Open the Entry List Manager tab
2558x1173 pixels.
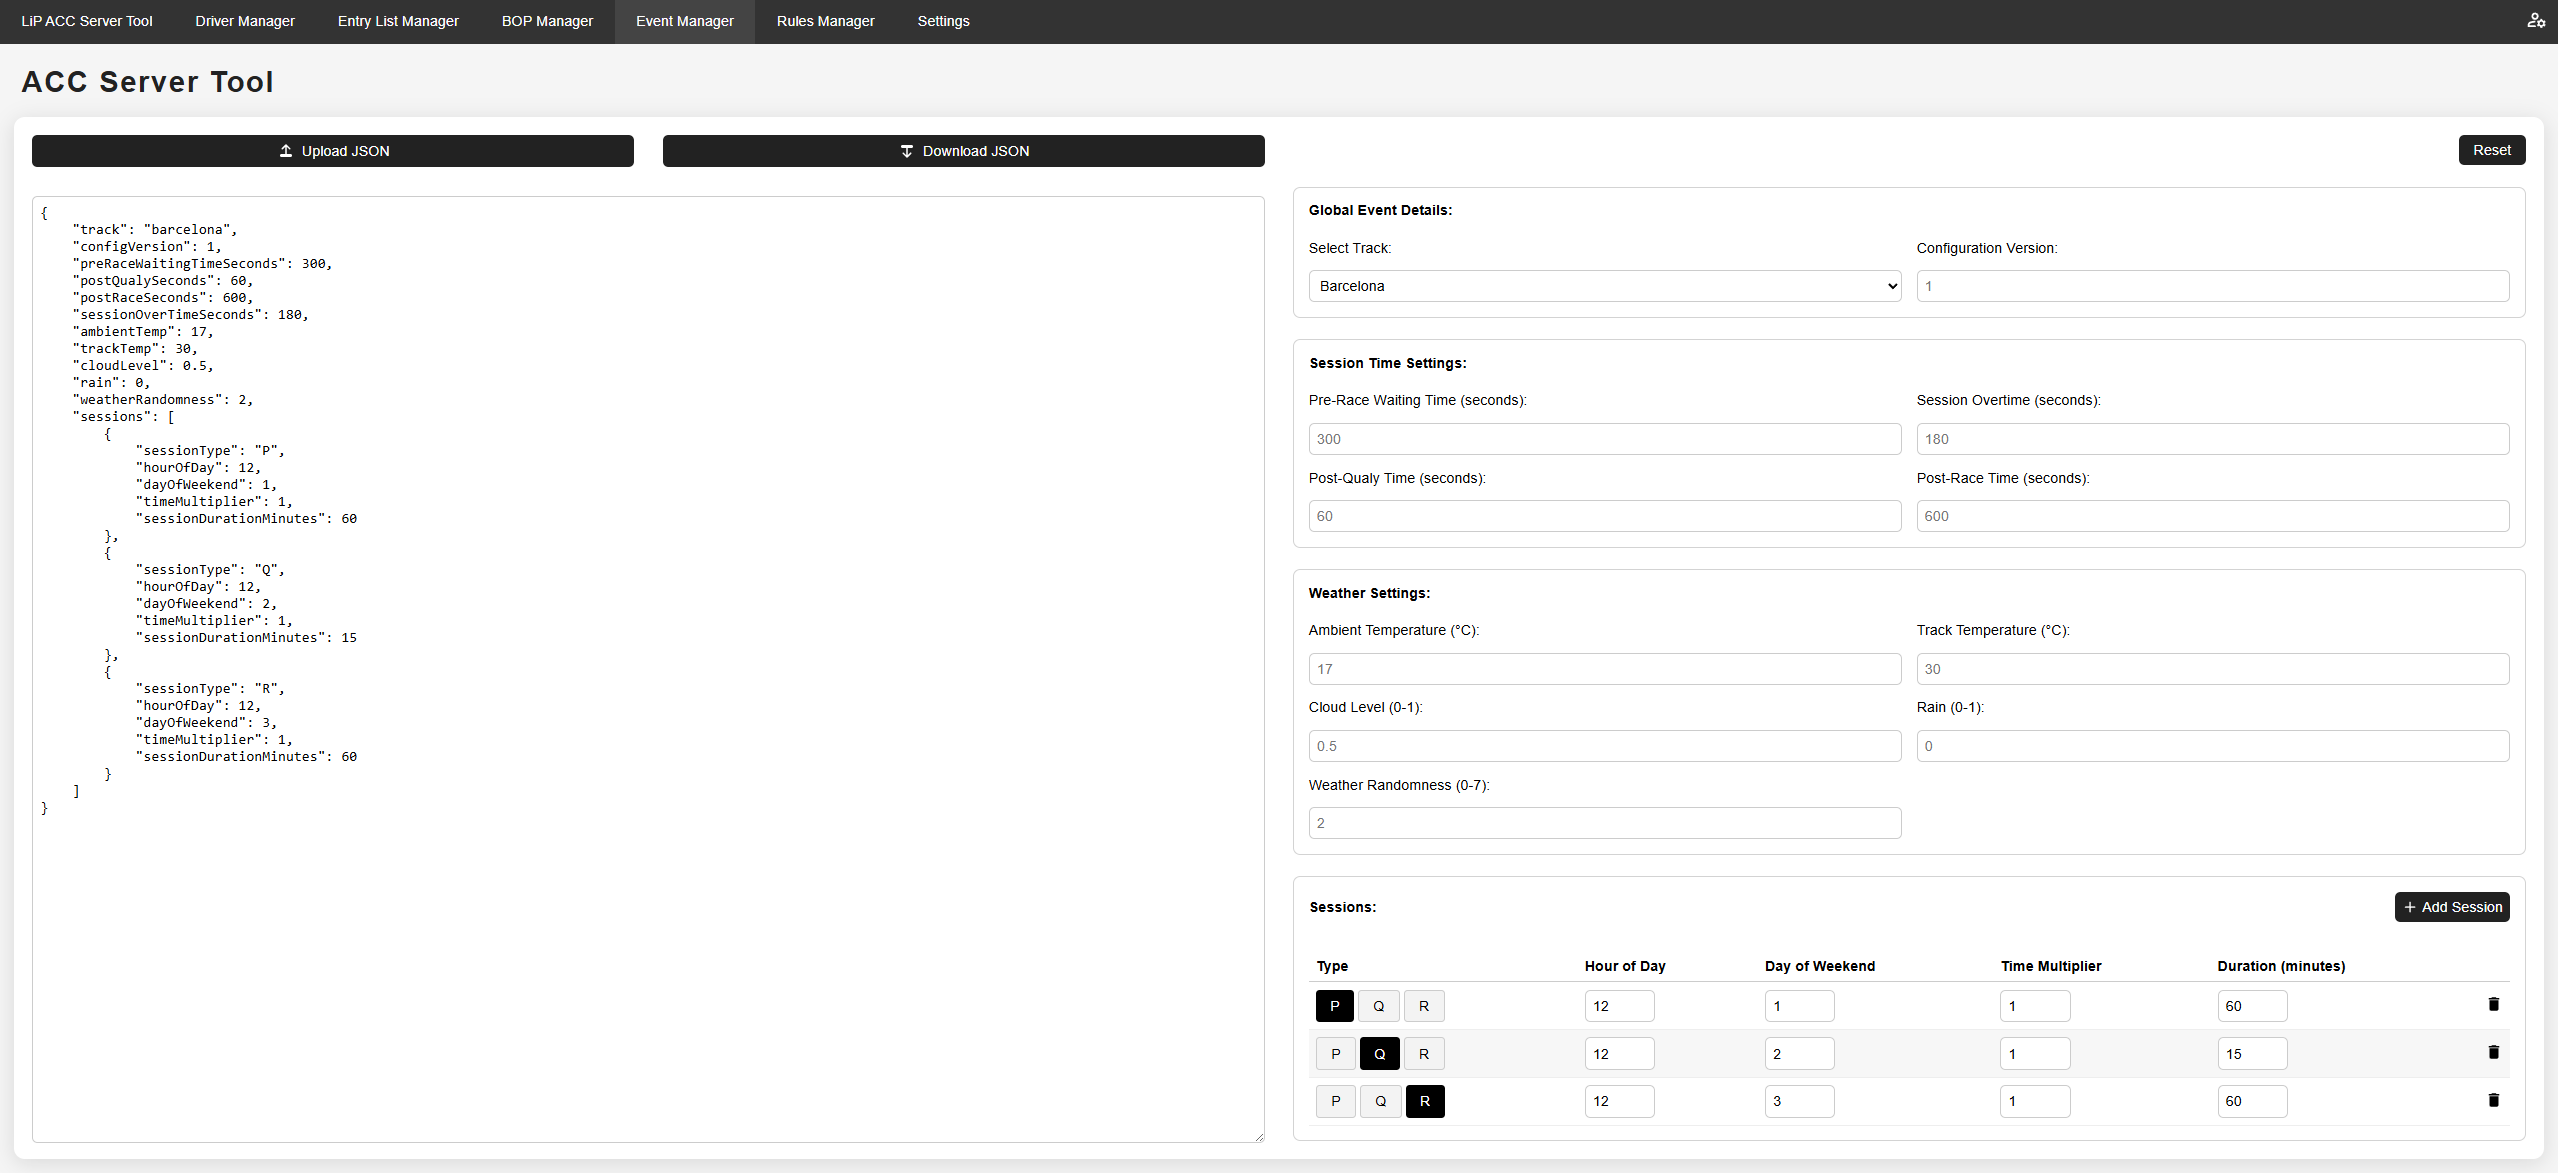[398, 21]
